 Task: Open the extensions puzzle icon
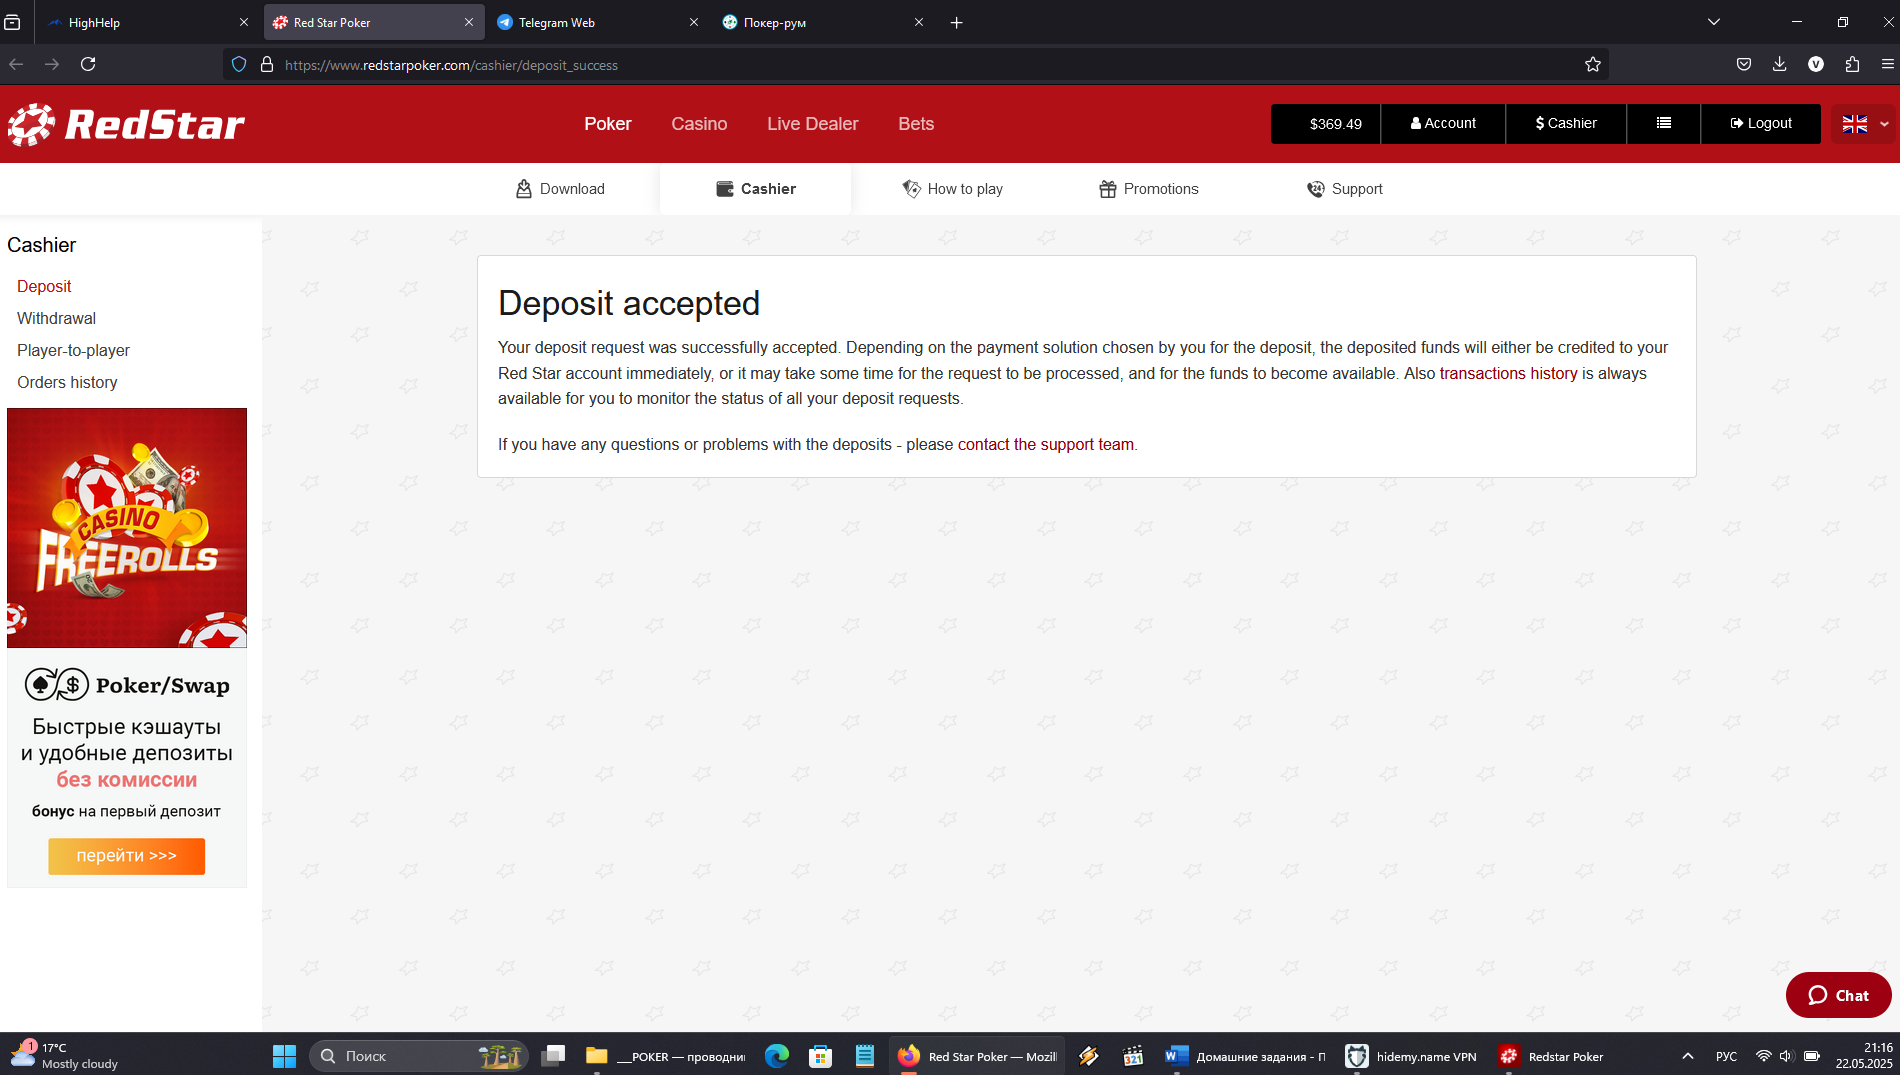pyautogui.click(x=1852, y=64)
